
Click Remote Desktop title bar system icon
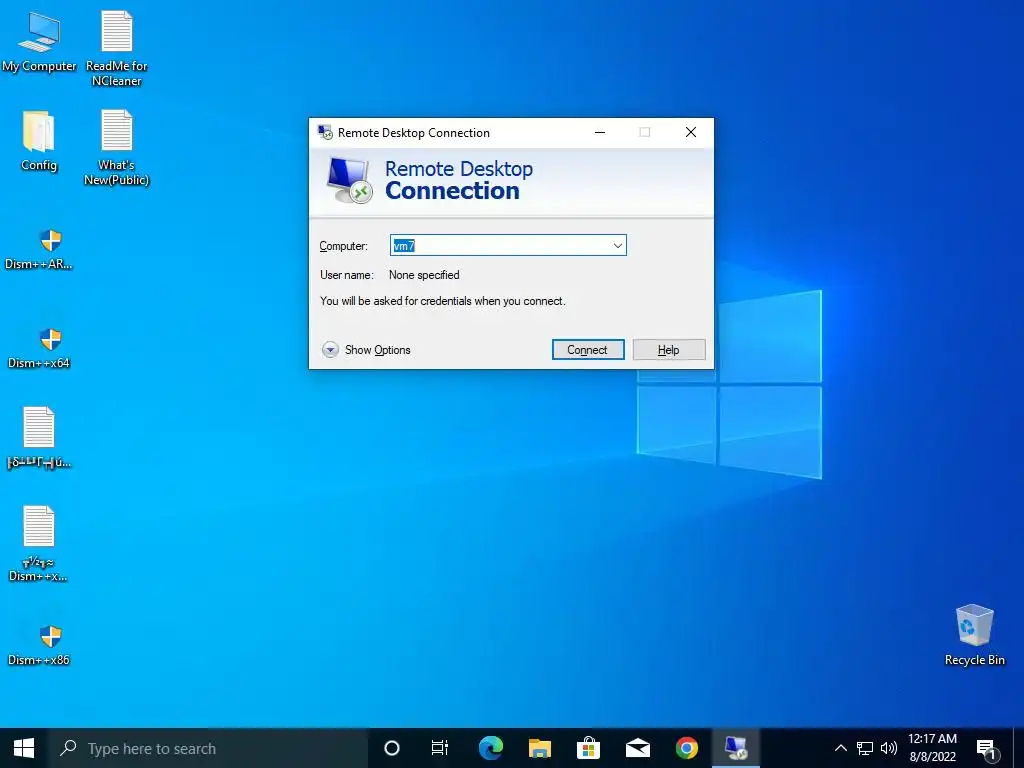325,132
